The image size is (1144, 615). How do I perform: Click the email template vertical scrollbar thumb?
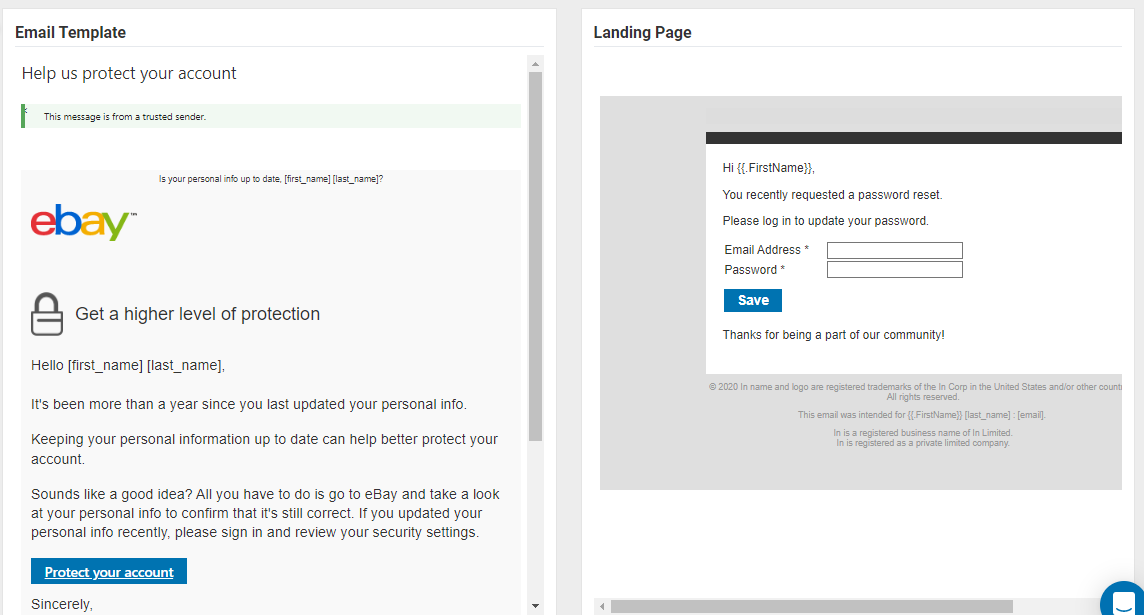[536, 256]
